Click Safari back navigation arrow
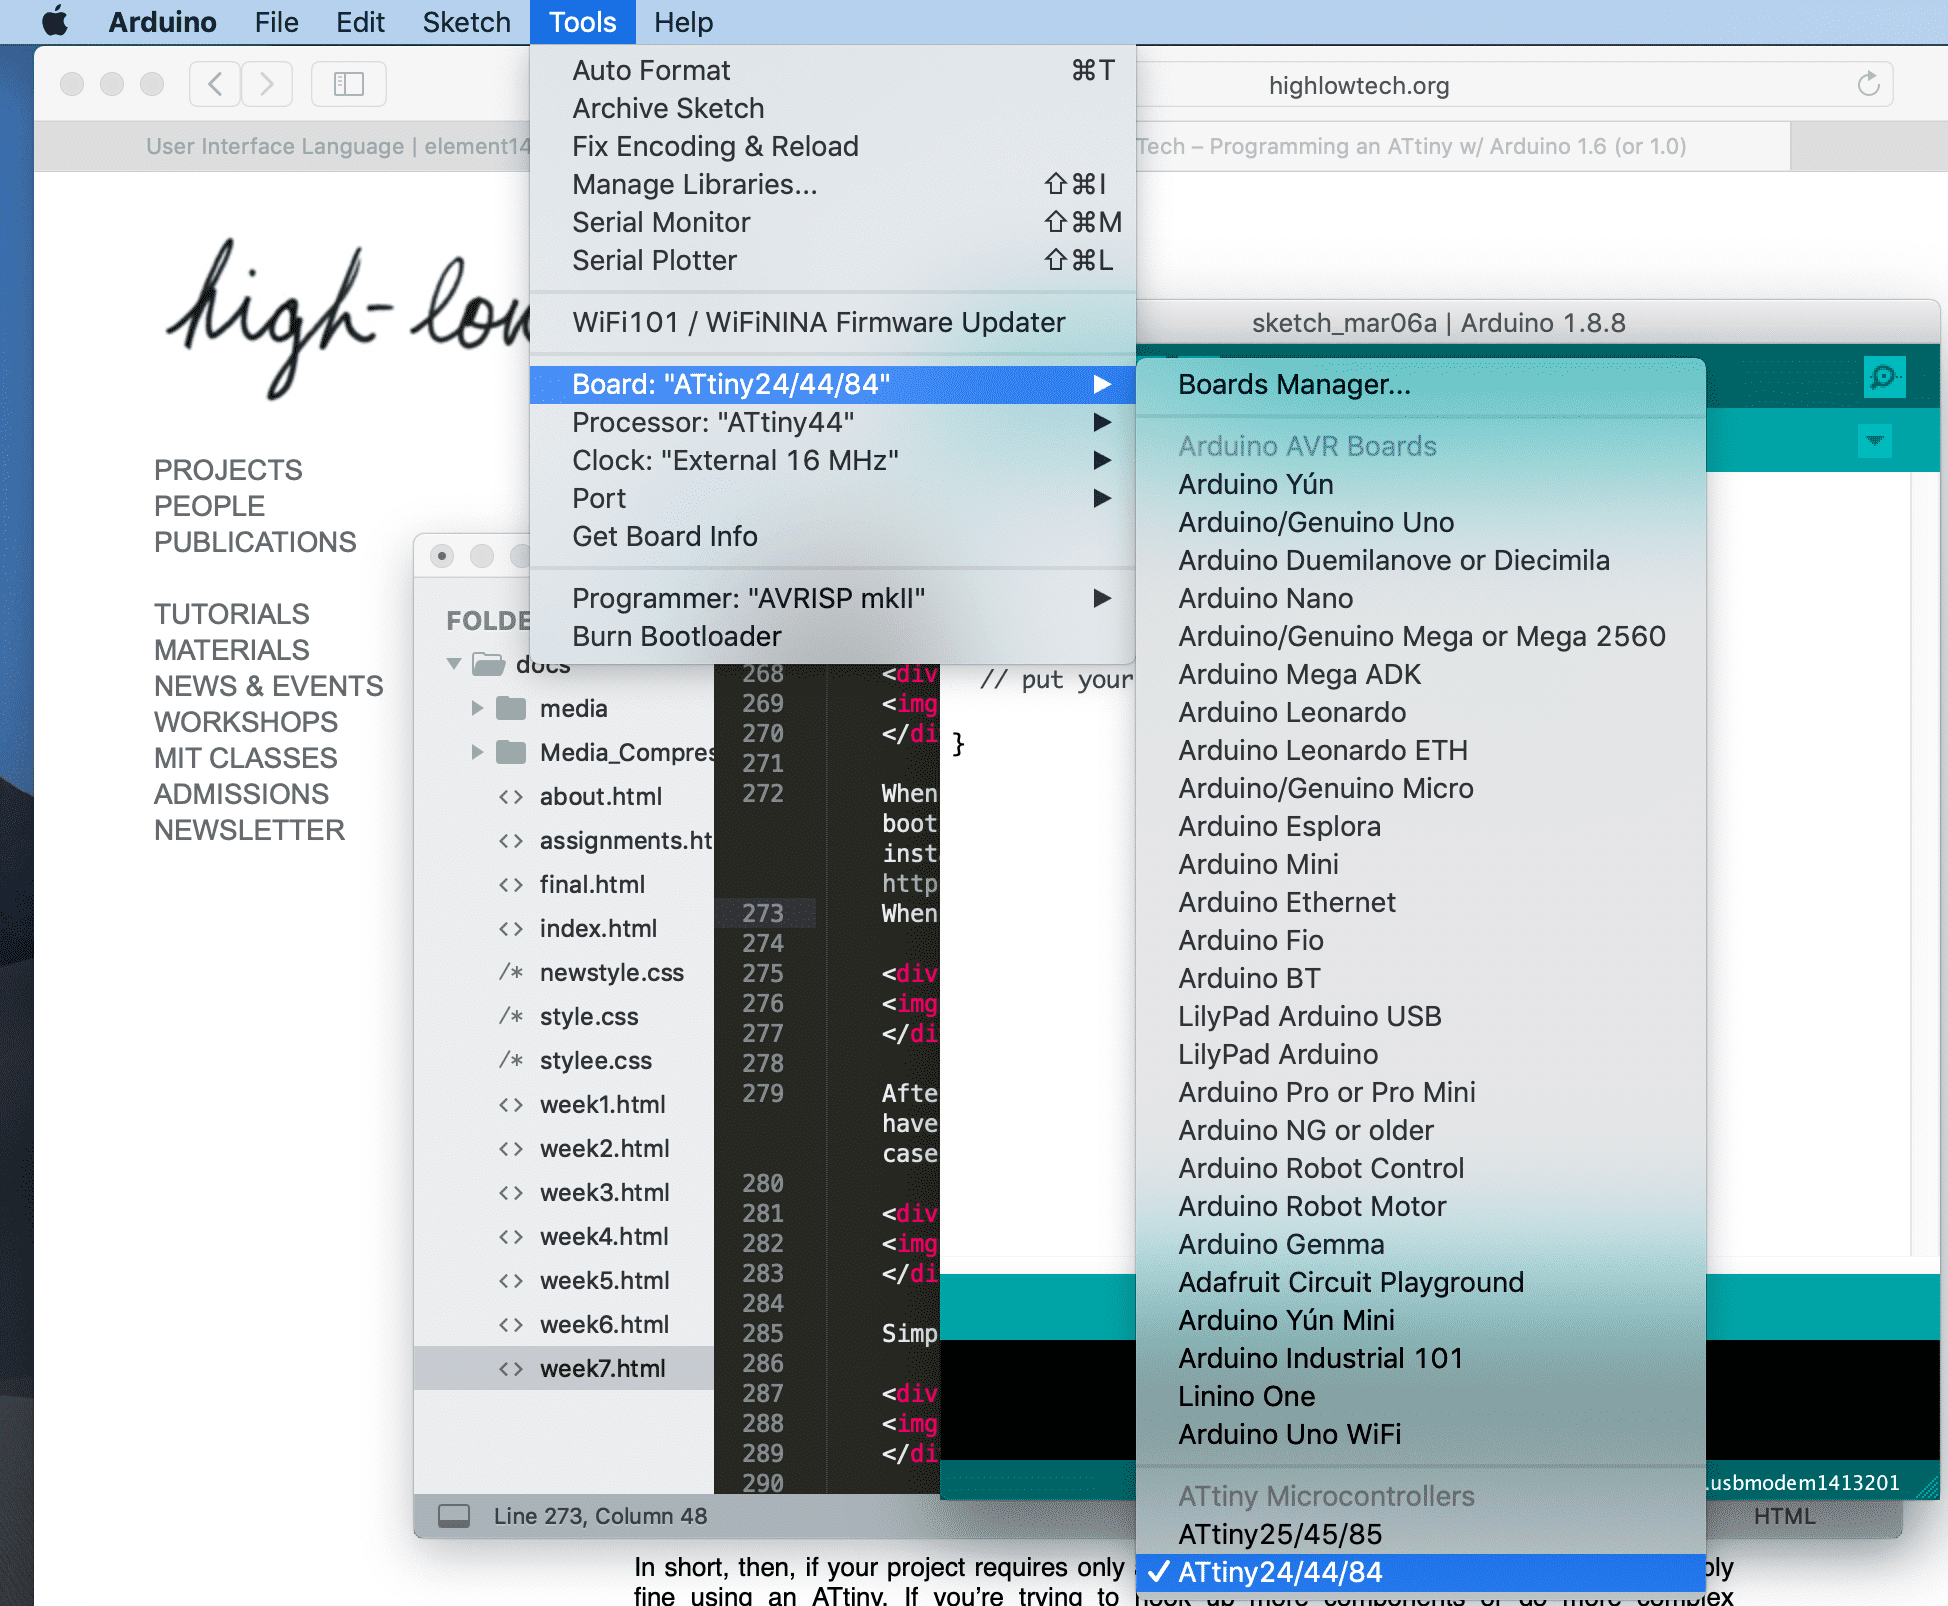 coord(215,84)
